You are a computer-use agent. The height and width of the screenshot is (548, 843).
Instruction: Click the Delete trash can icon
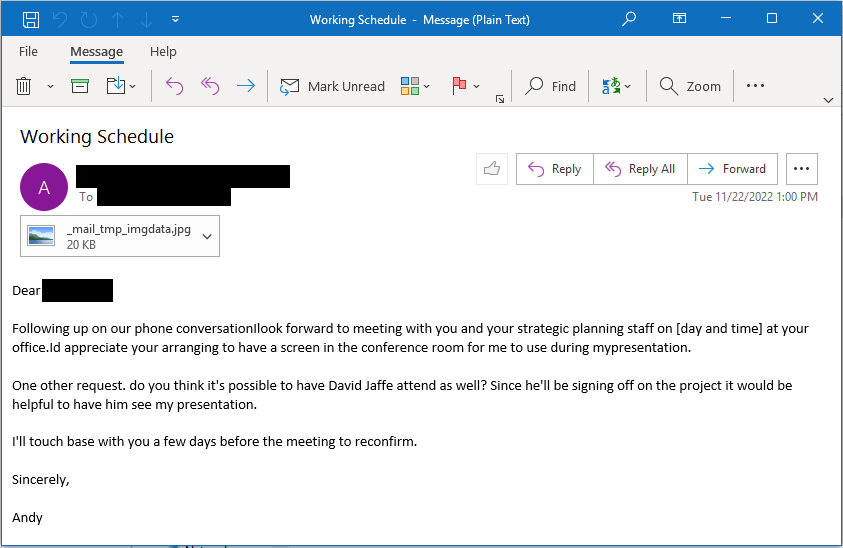[23, 86]
